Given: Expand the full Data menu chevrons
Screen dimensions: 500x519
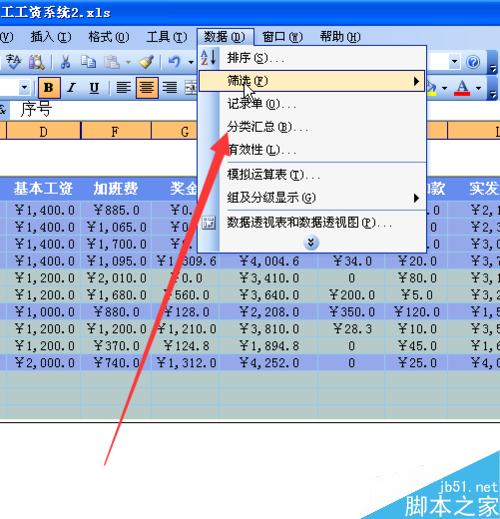Looking at the screenshot, I should 311,243.
